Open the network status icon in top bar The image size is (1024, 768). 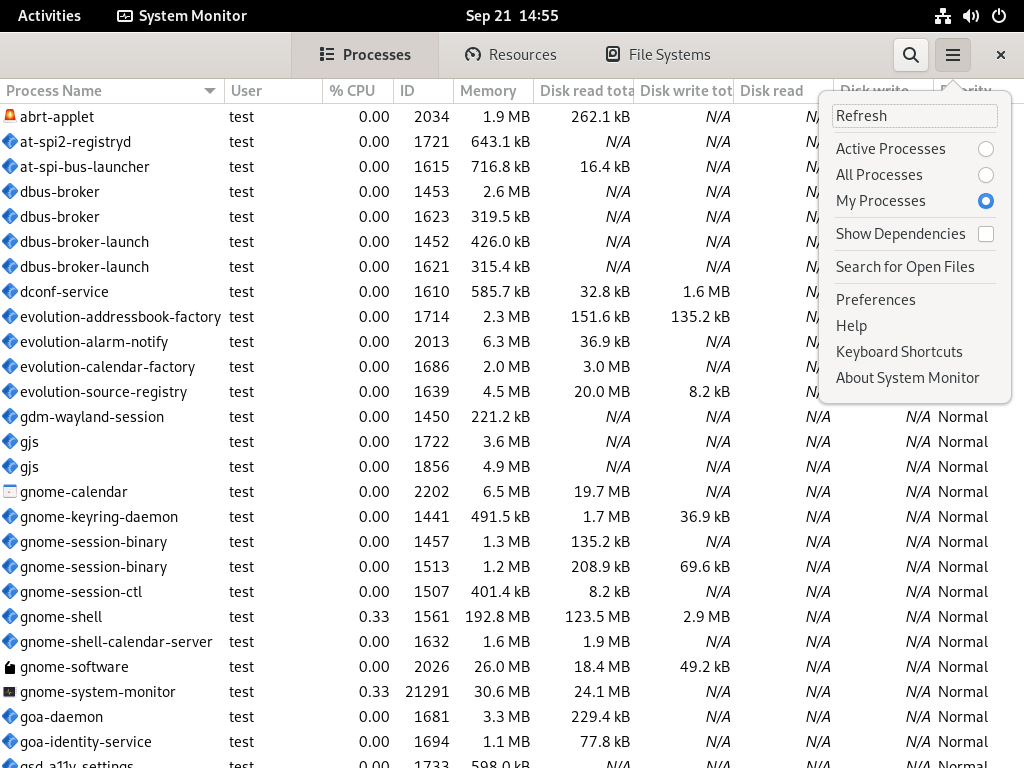tap(942, 16)
